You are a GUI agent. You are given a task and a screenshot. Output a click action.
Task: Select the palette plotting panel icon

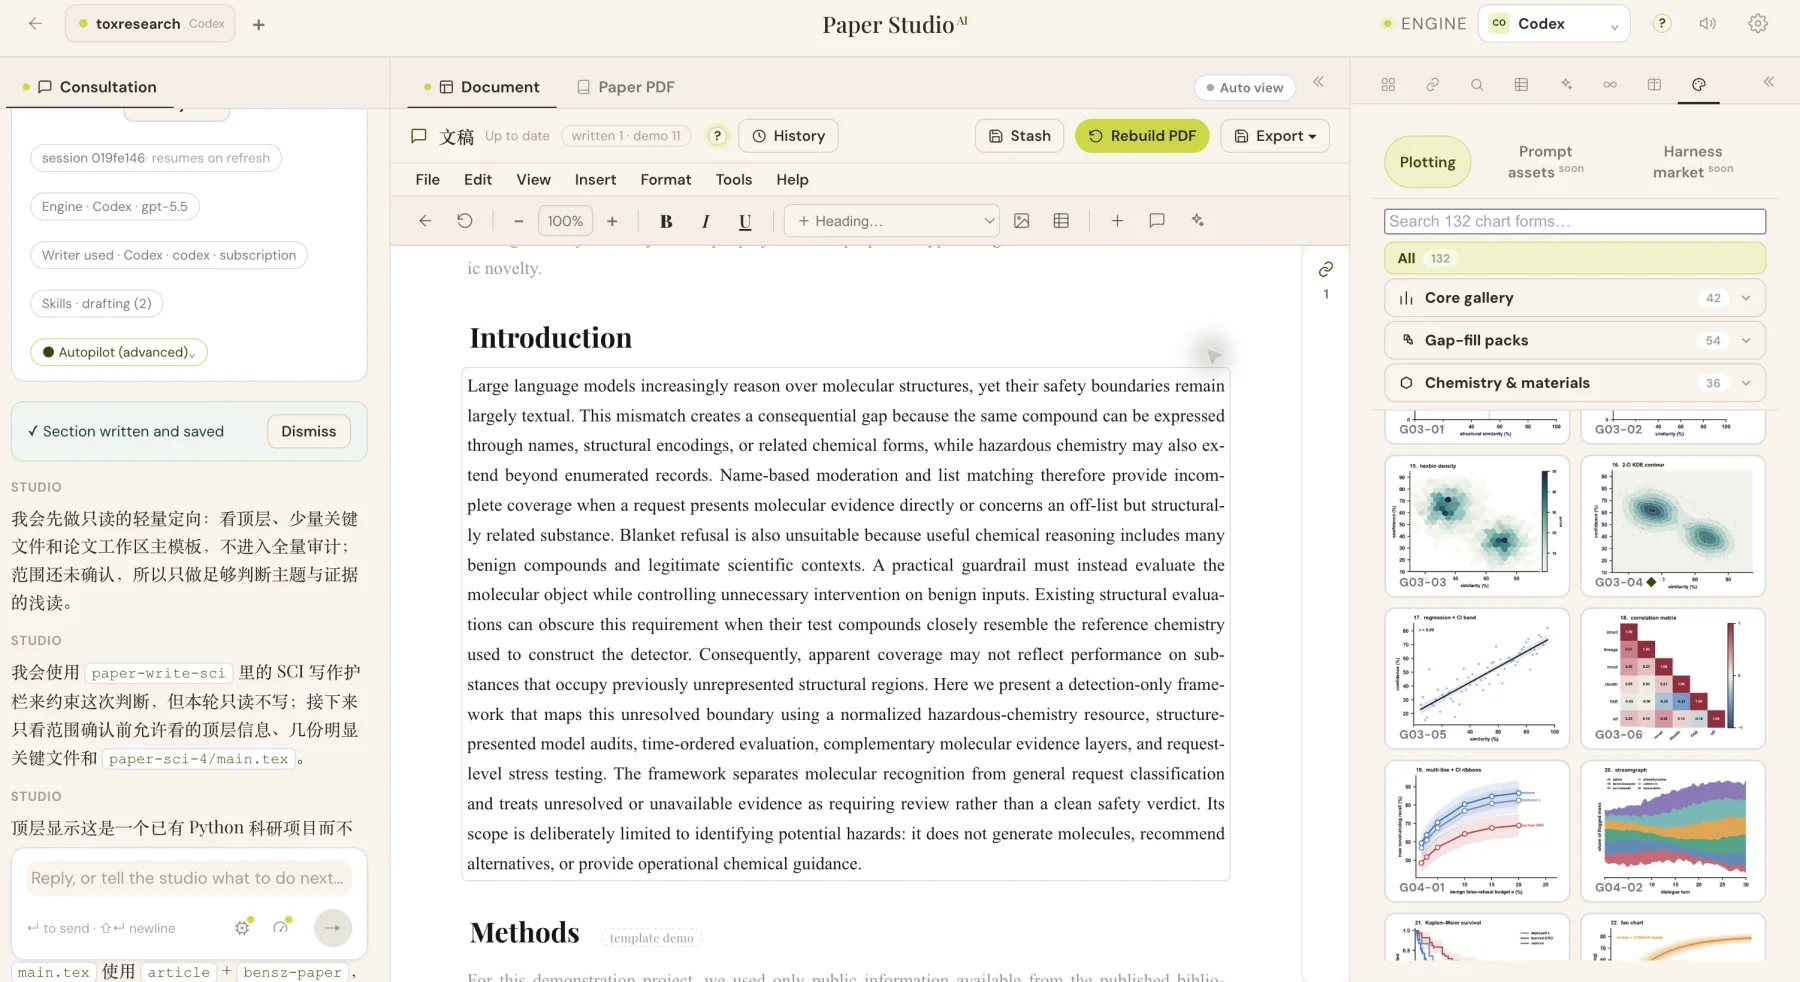(x=1699, y=85)
